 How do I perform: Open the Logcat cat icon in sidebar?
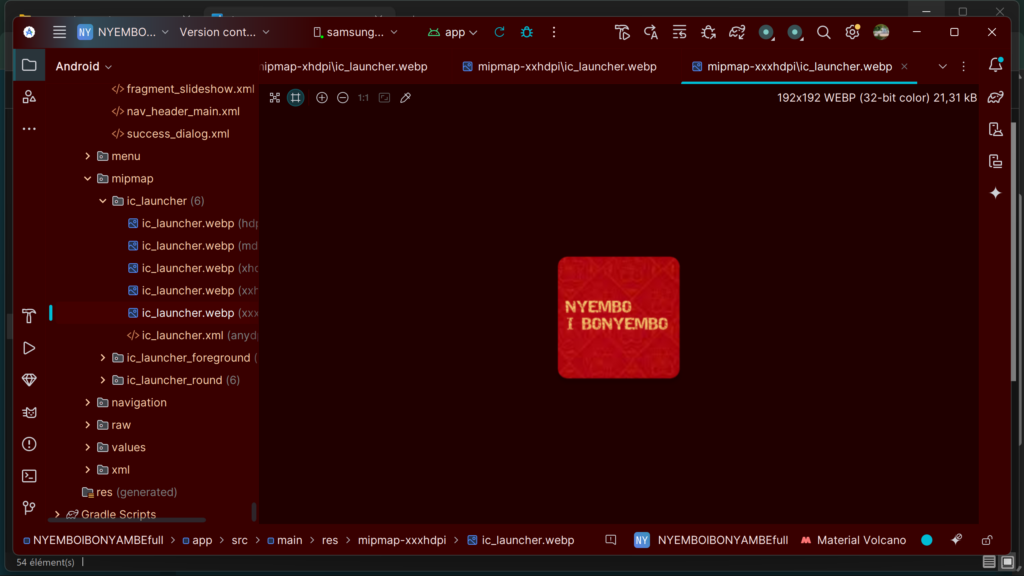[29, 412]
